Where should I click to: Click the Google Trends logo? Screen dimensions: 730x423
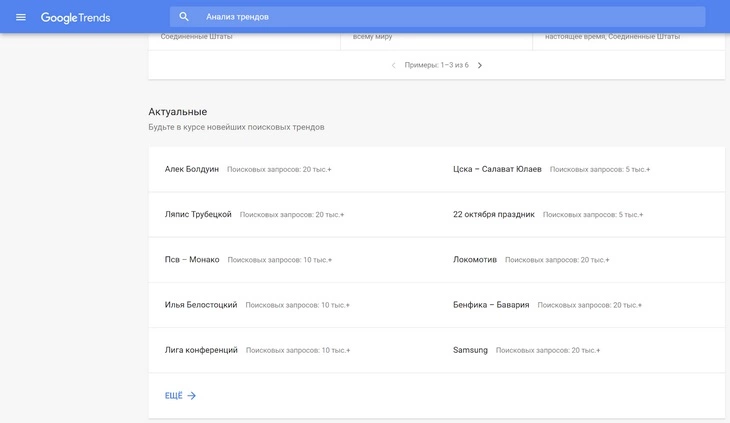[75, 18]
